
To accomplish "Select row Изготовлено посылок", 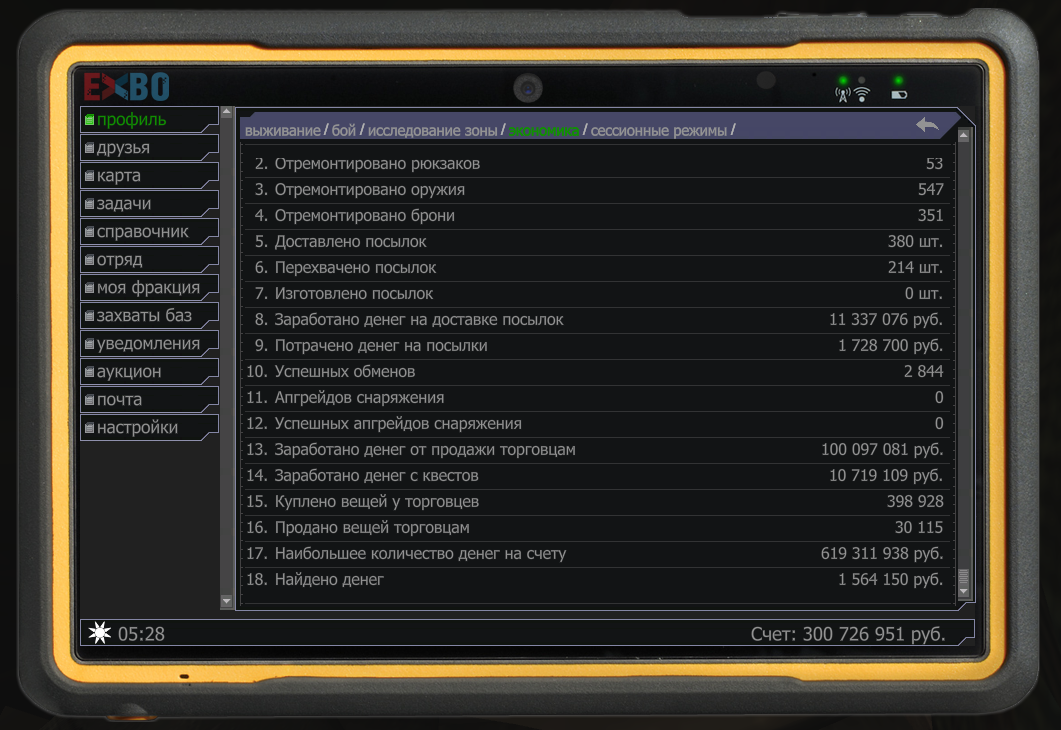I will (596, 294).
